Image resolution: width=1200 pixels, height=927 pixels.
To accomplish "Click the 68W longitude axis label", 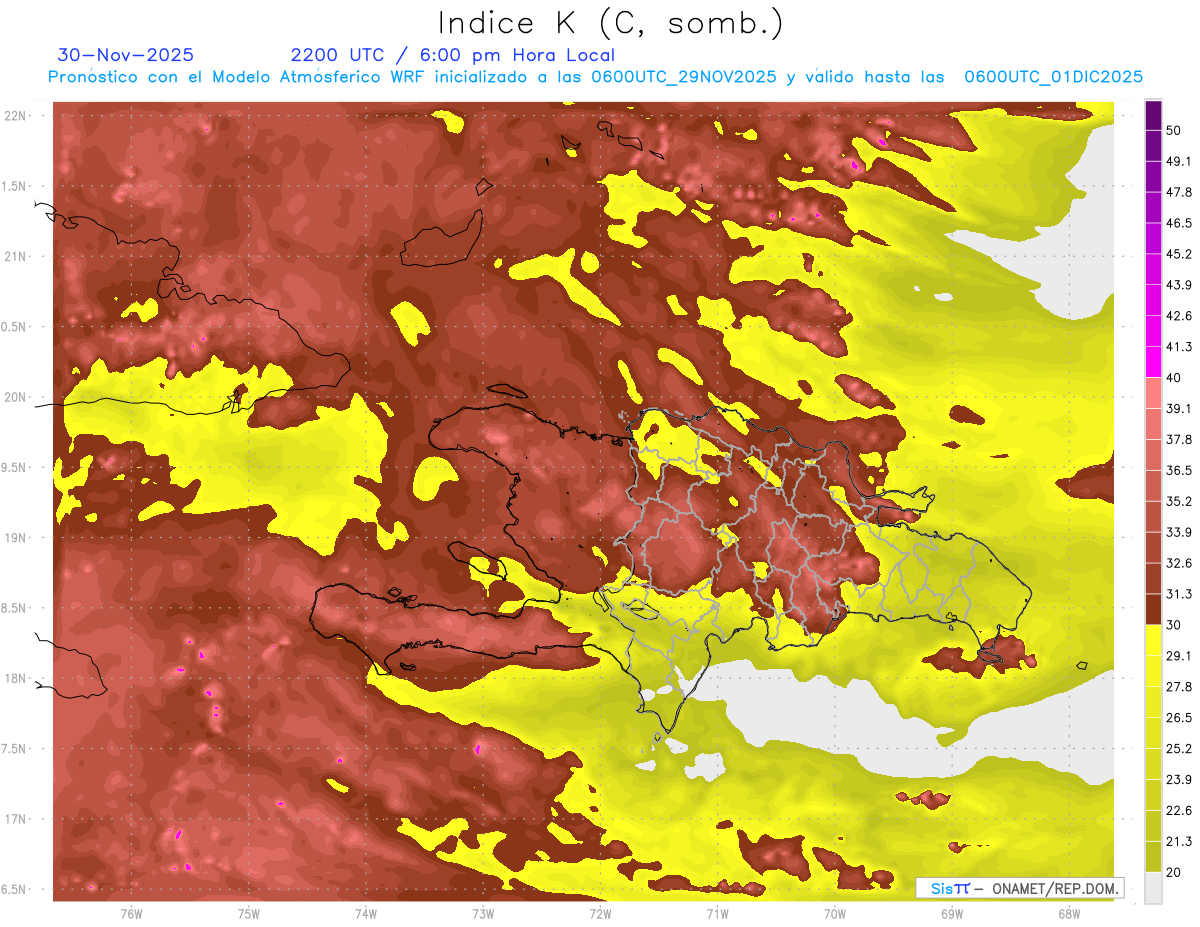I will (x=1069, y=913).
